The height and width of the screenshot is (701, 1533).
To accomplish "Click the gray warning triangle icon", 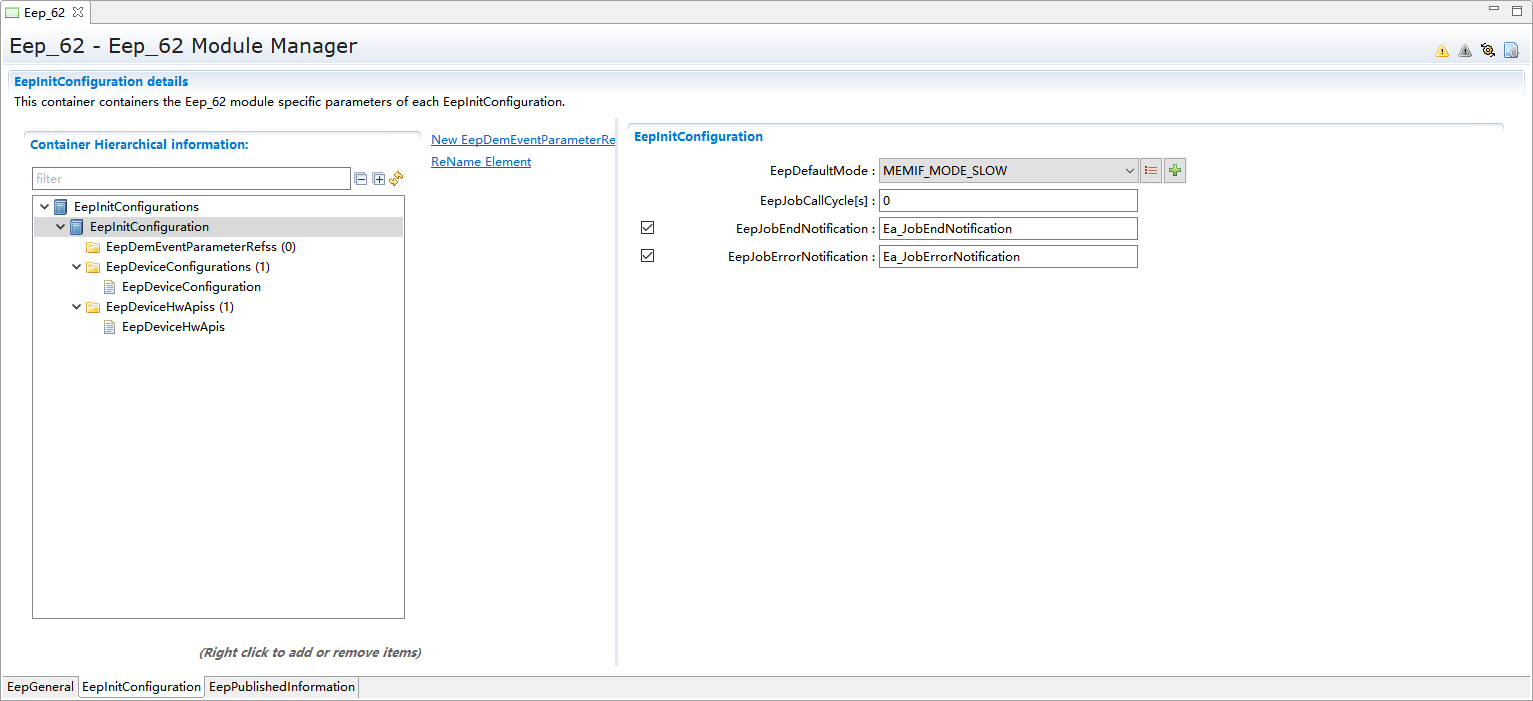I will coord(1464,51).
